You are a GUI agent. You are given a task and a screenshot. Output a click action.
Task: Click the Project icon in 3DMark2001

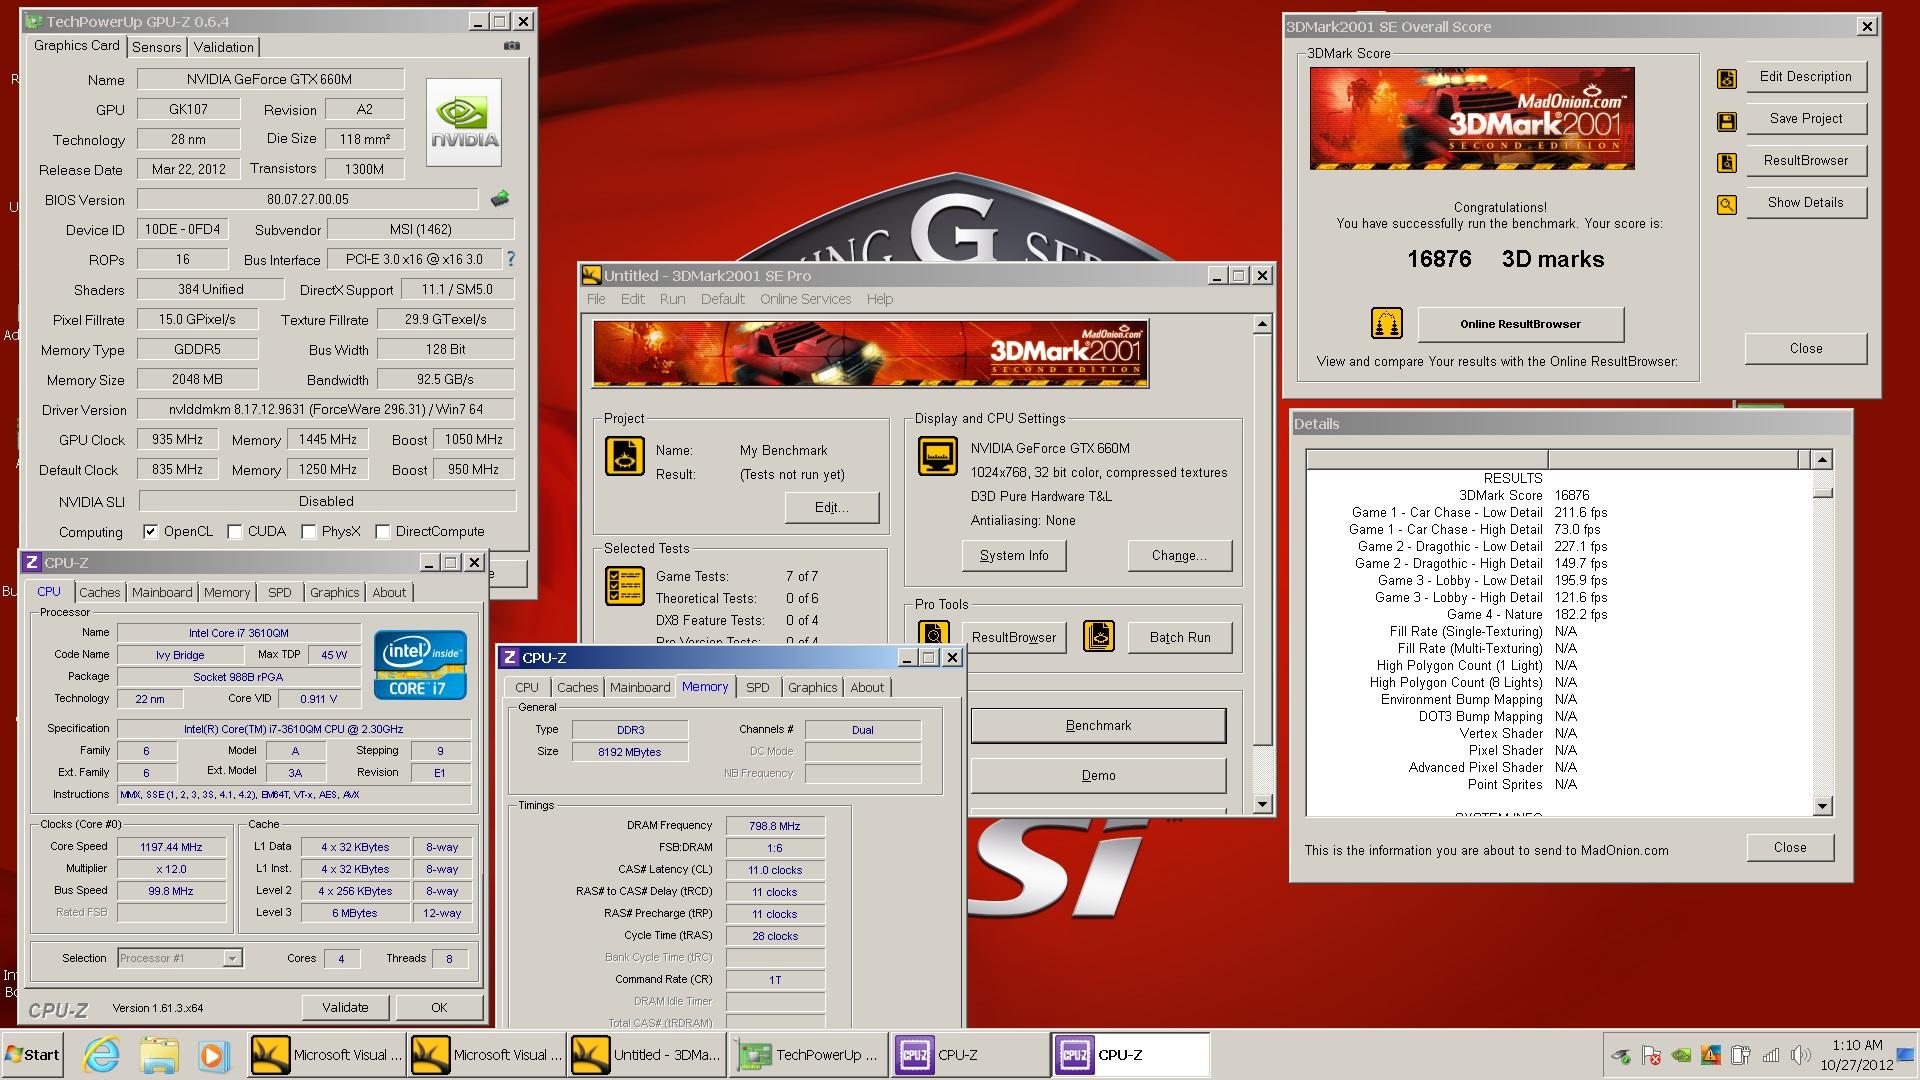624,456
